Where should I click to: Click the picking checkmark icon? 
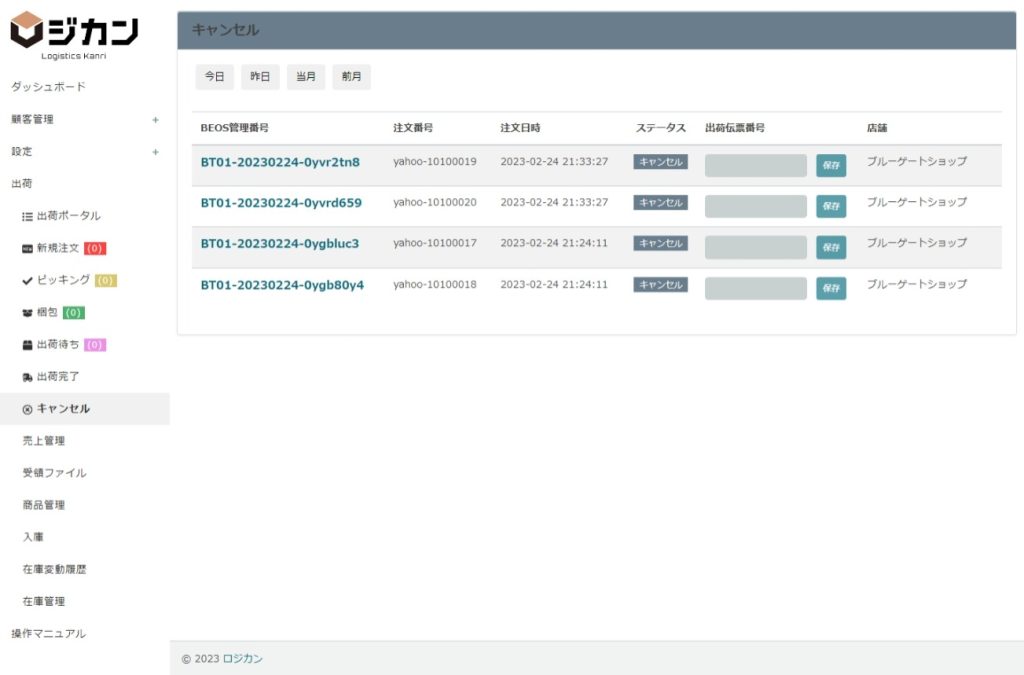27,280
